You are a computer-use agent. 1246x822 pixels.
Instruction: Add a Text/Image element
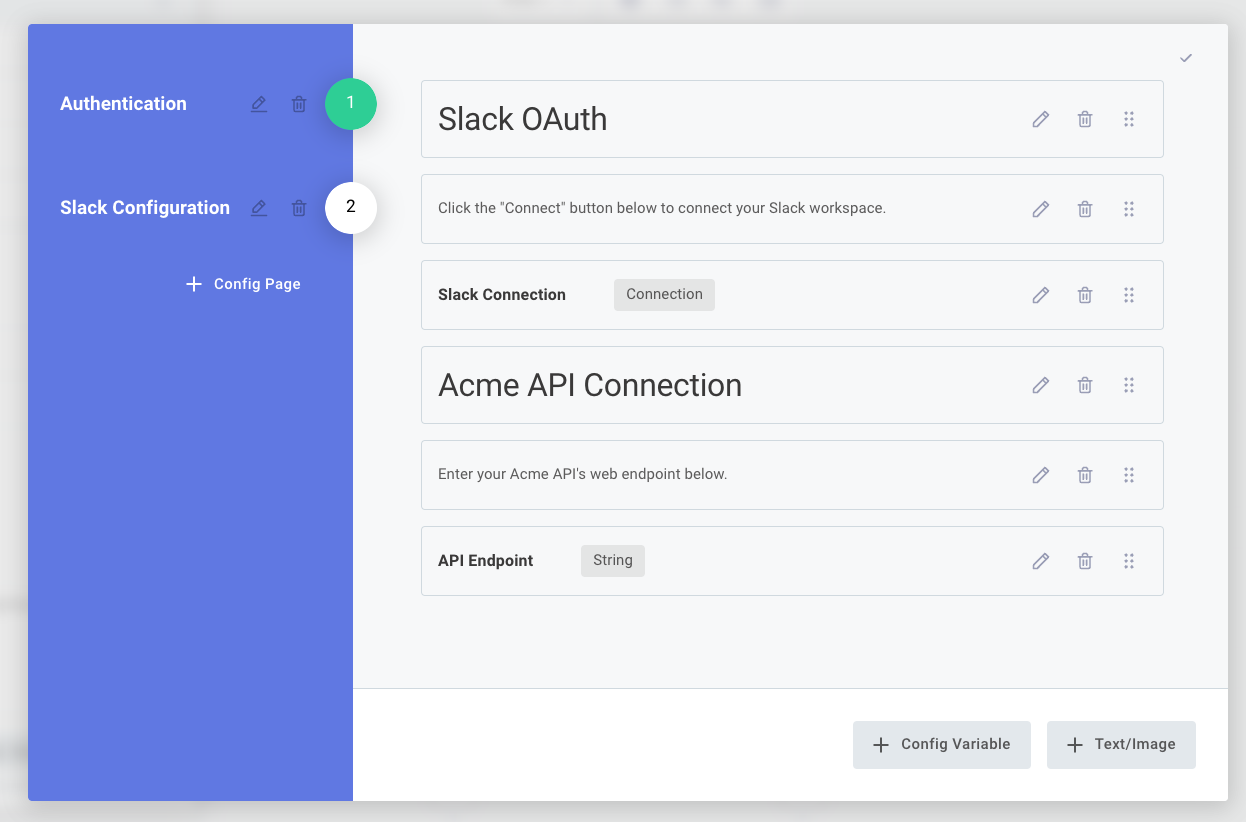tap(1121, 744)
